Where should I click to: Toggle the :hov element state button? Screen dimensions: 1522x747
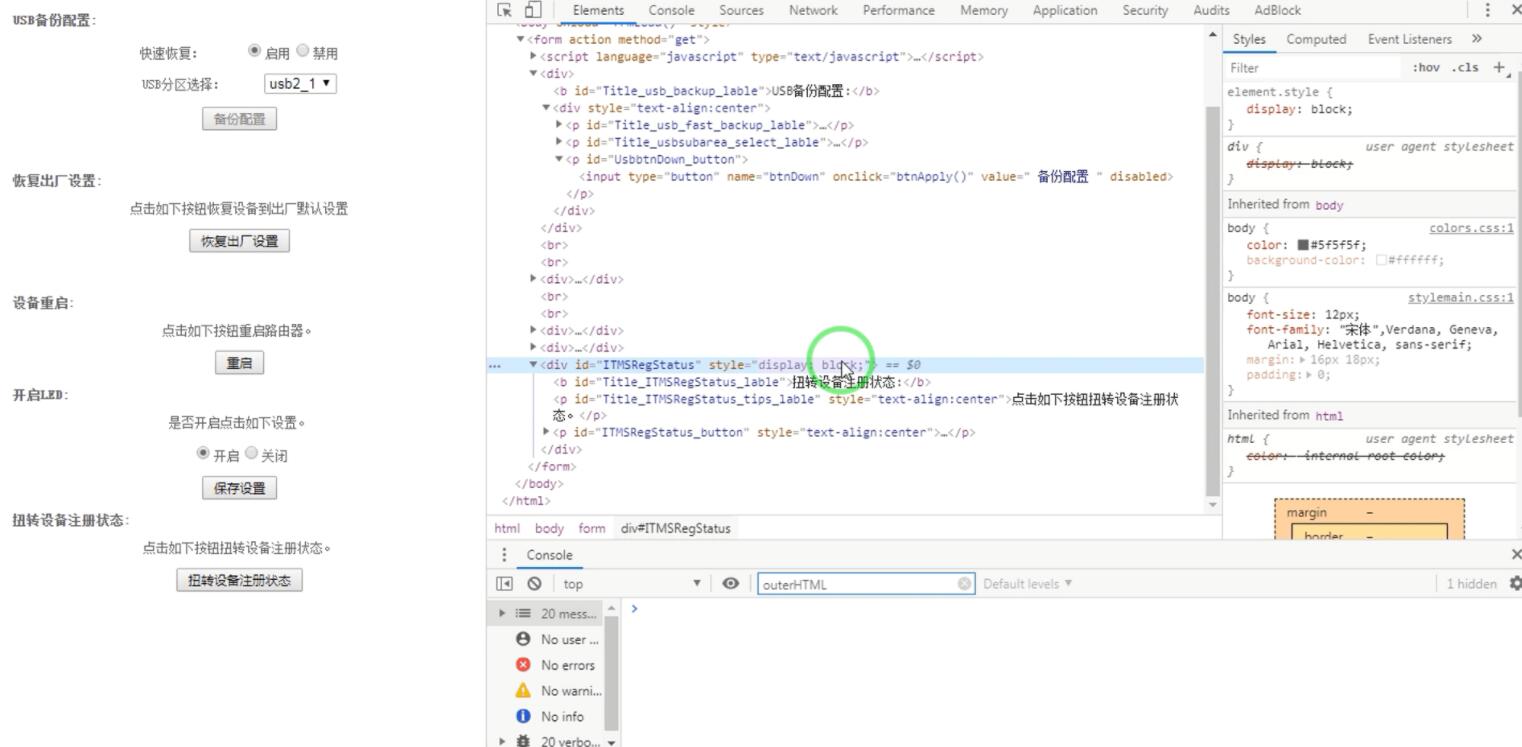click(1427, 68)
